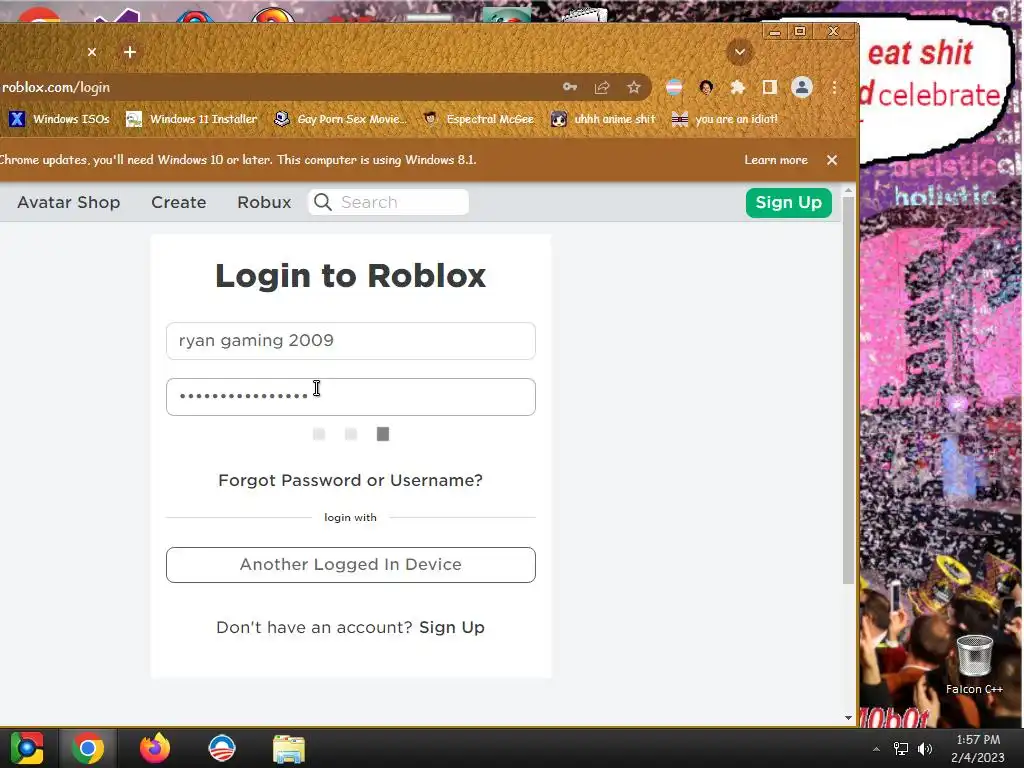Open the Create nav item
Screen dimensions: 1024x768
pyautogui.click(x=178, y=202)
